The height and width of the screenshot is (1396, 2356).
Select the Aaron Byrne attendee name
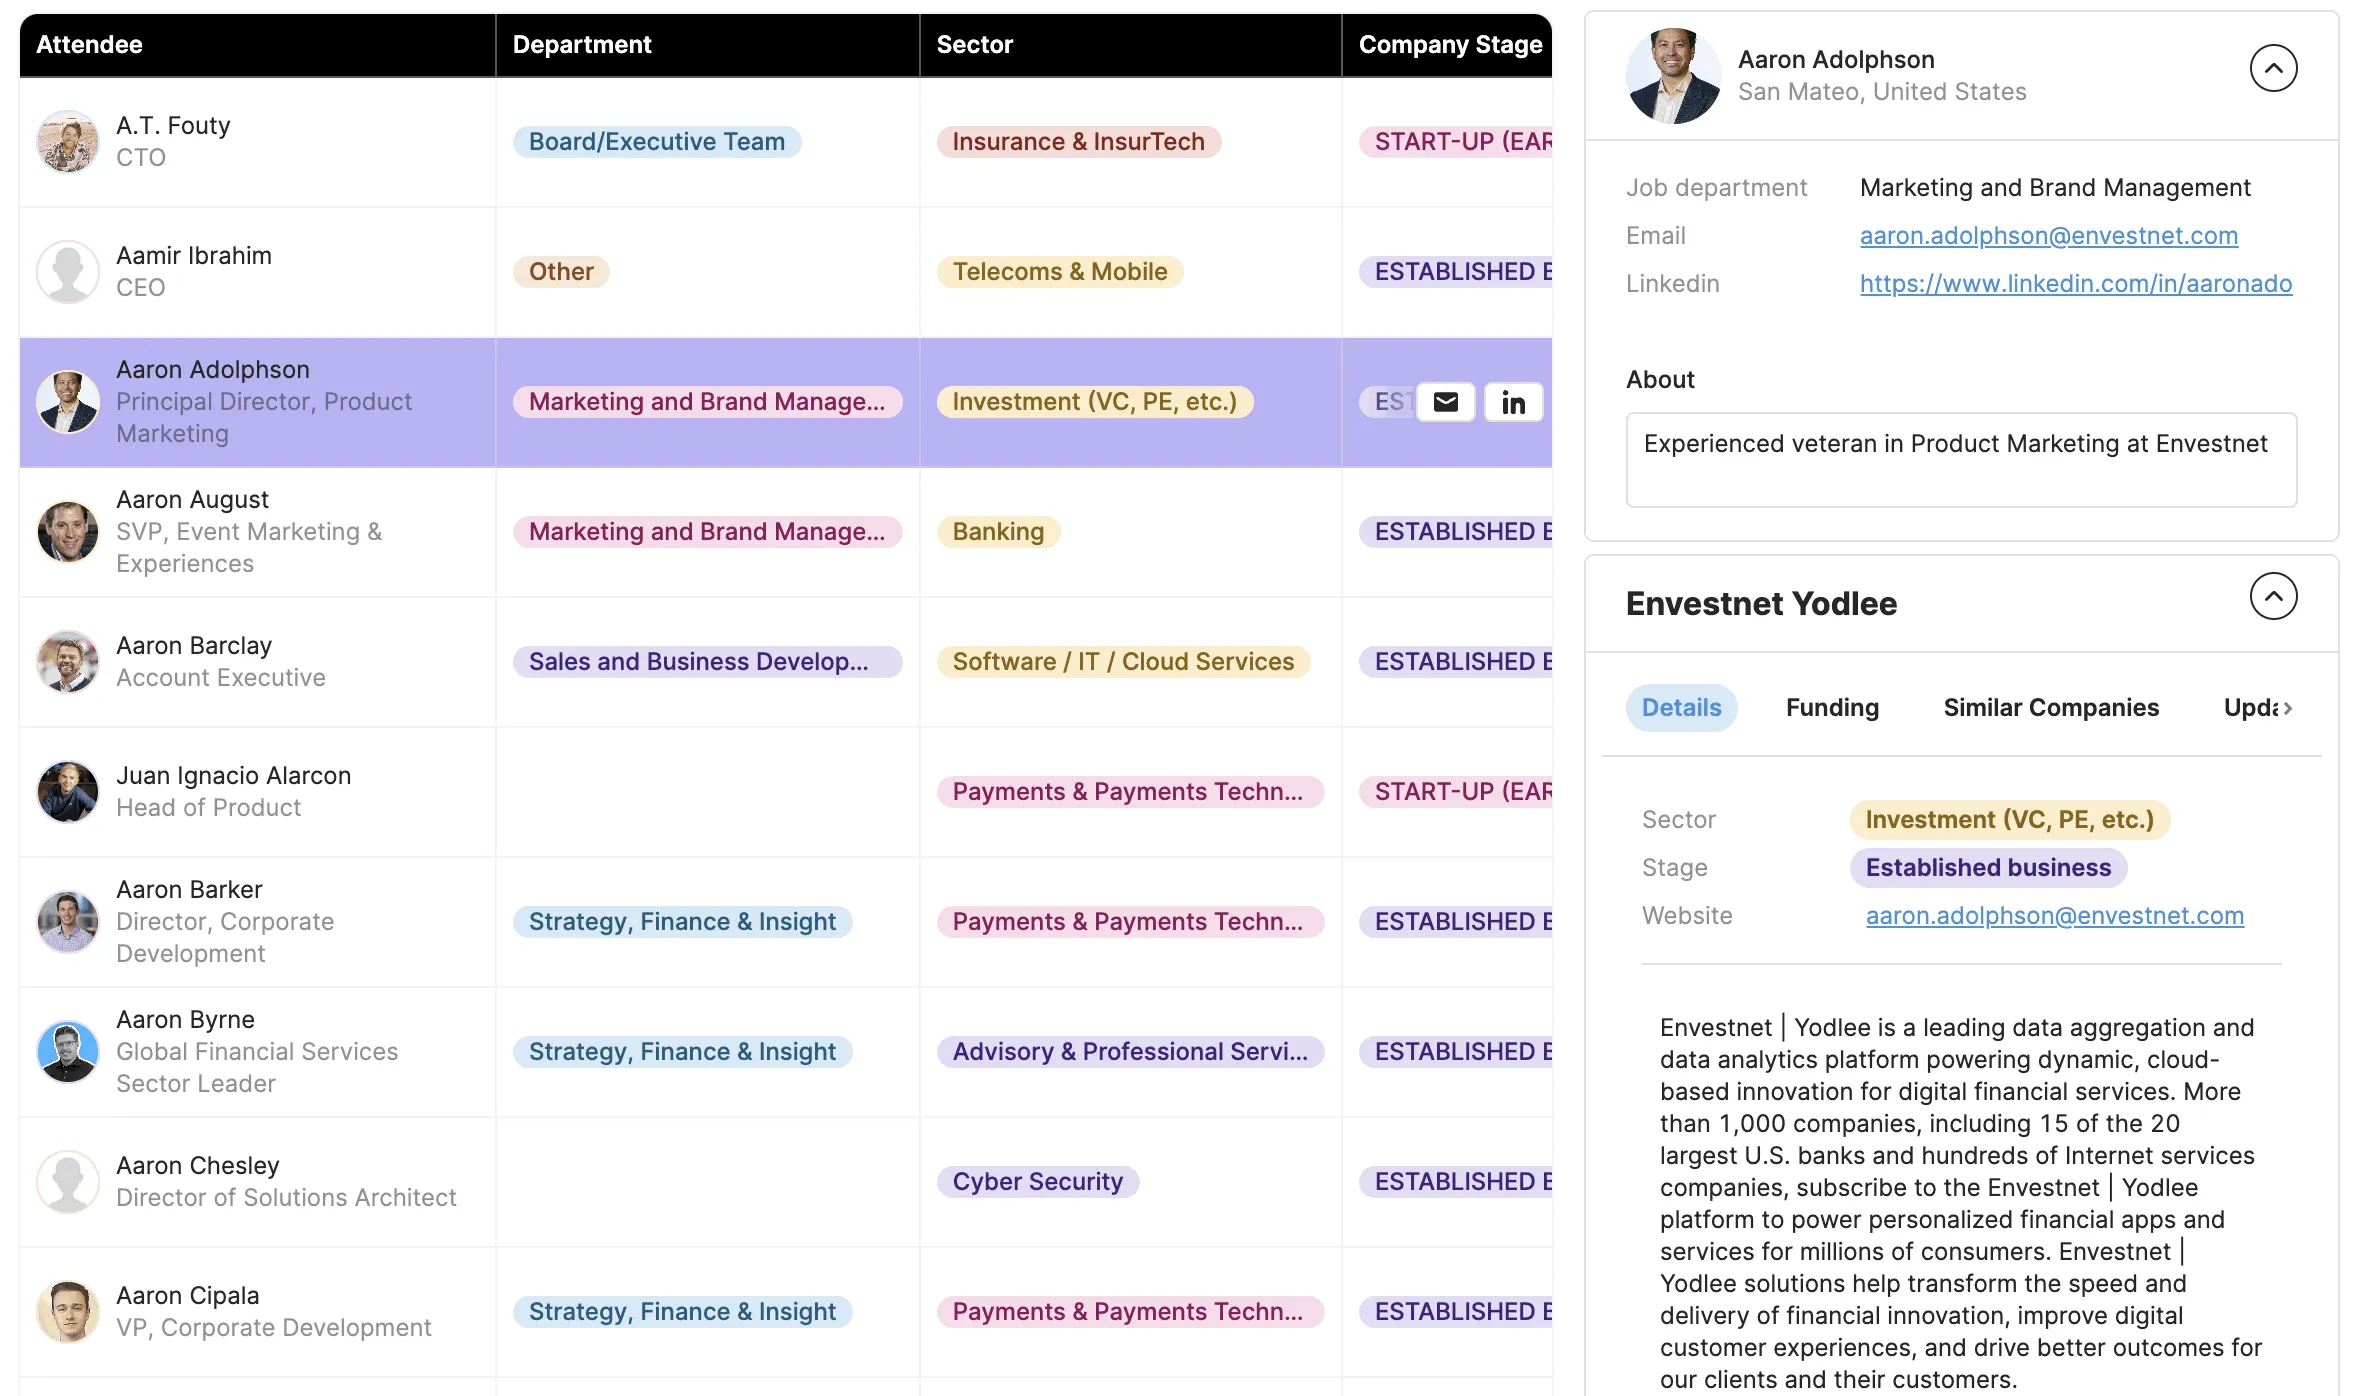[185, 1020]
